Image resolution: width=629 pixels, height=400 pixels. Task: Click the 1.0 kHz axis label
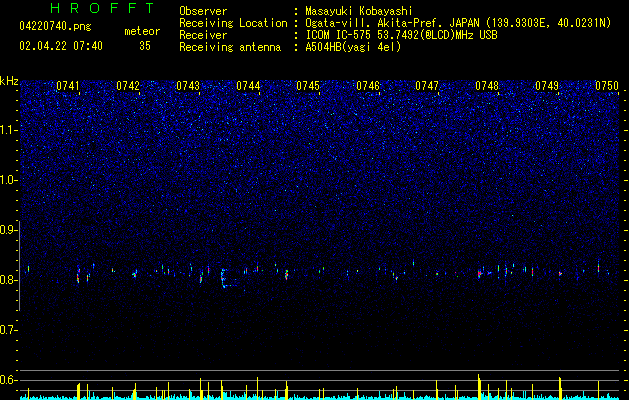pyautogui.click(x=8, y=180)
